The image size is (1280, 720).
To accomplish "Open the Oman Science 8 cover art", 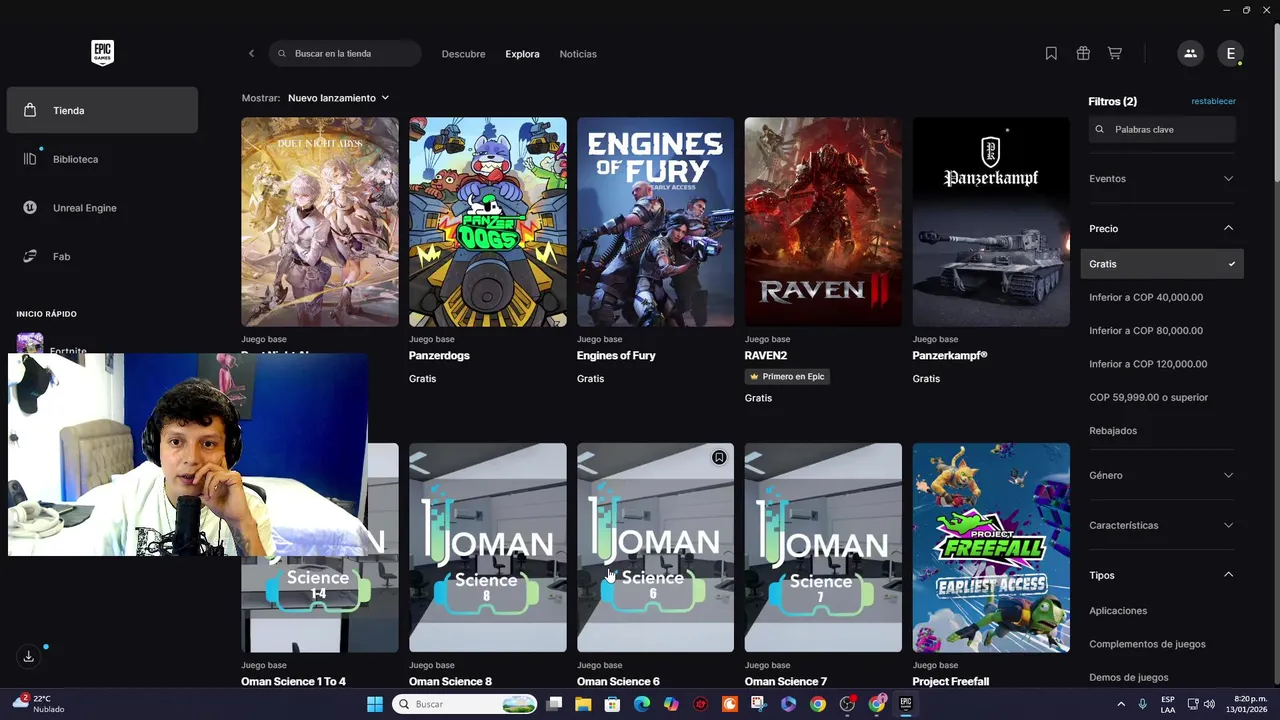I will tap(488, 548).
